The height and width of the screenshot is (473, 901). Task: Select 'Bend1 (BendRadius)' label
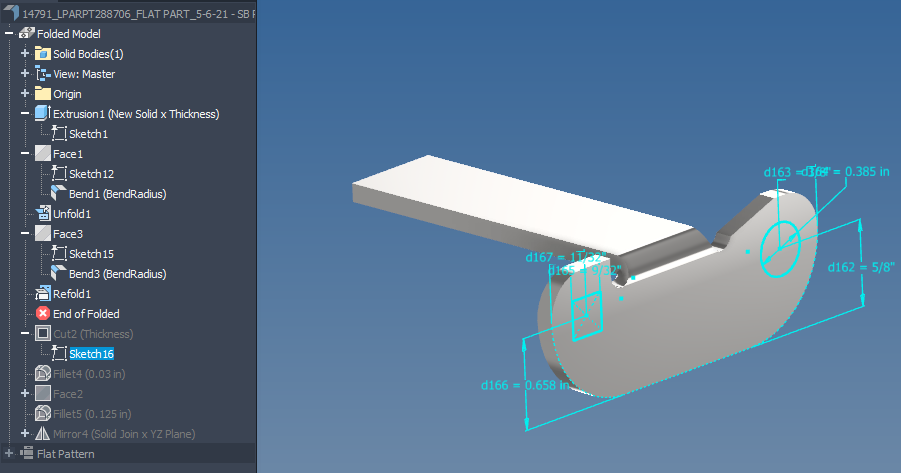(x=118, y=194)
